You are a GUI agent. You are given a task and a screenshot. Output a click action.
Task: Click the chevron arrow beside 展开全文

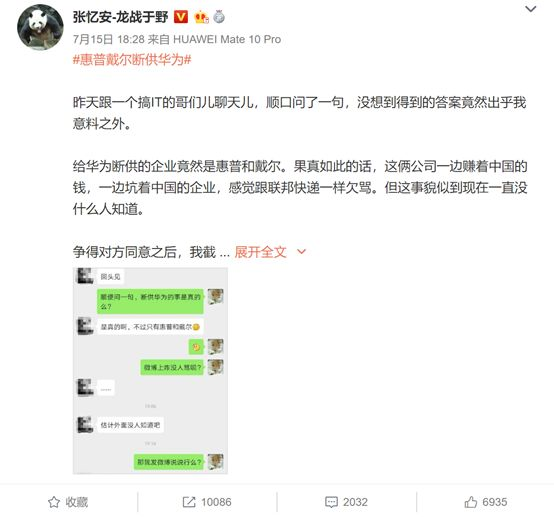301,252
